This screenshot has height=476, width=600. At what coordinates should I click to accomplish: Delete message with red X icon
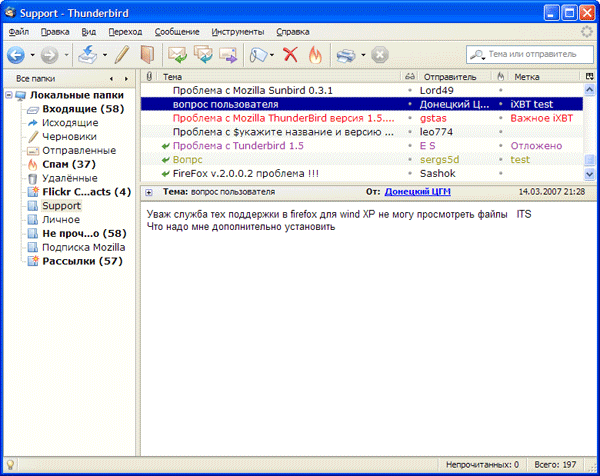[290, 54]
